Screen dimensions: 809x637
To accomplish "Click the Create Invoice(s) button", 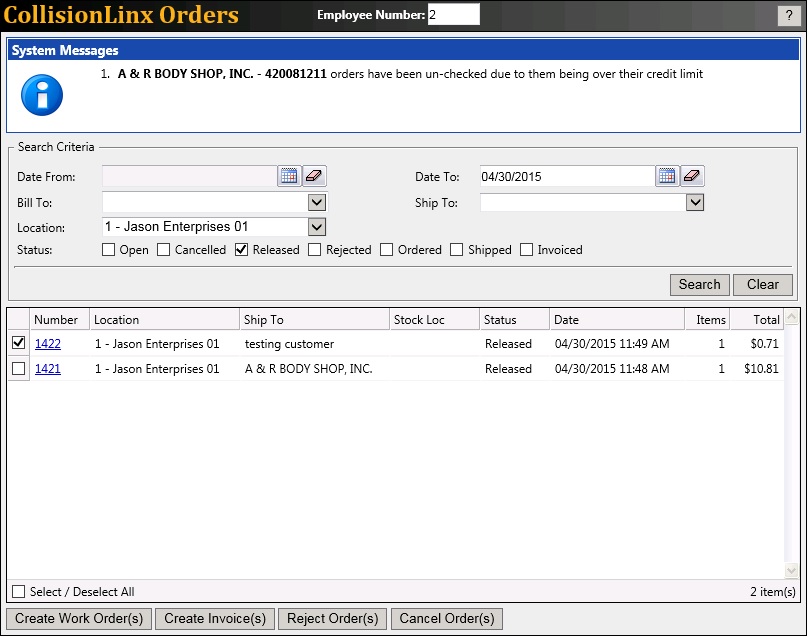I will [215, 619].
